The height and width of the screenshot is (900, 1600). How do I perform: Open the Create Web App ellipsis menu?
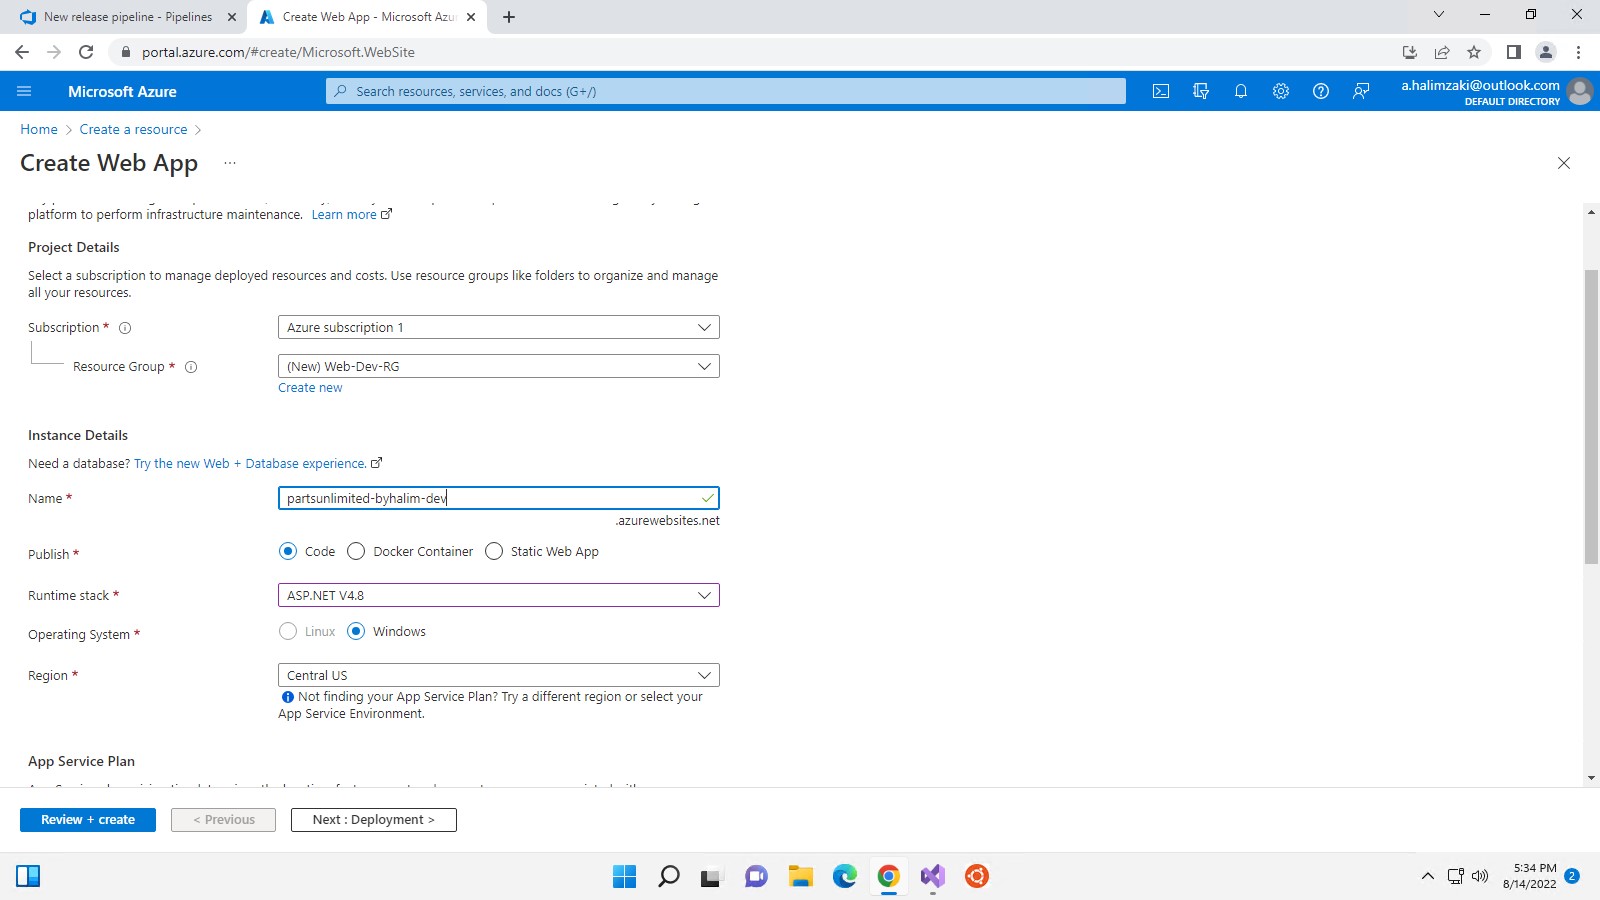(230, 163)
